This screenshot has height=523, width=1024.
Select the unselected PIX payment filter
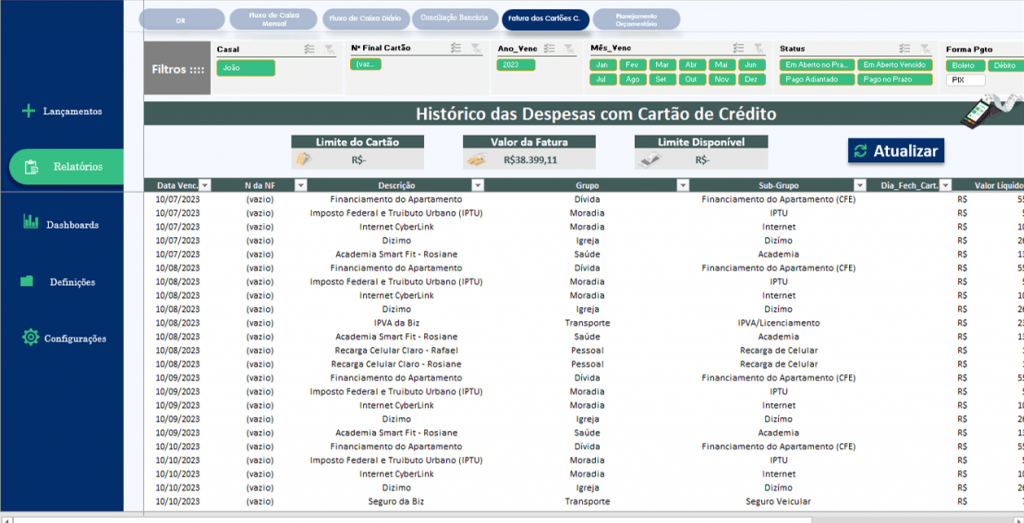point(965,80)
